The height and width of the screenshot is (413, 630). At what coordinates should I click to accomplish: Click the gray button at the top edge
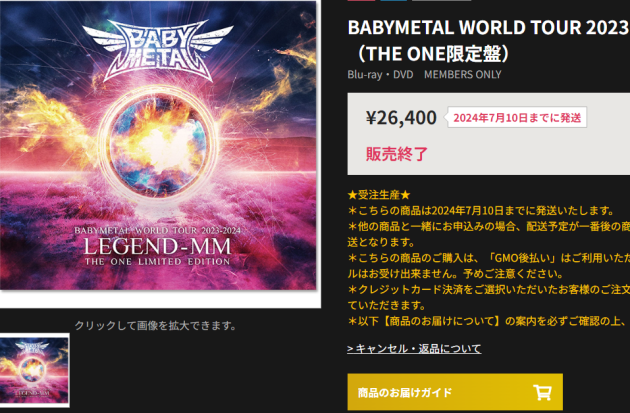(442, 0)
